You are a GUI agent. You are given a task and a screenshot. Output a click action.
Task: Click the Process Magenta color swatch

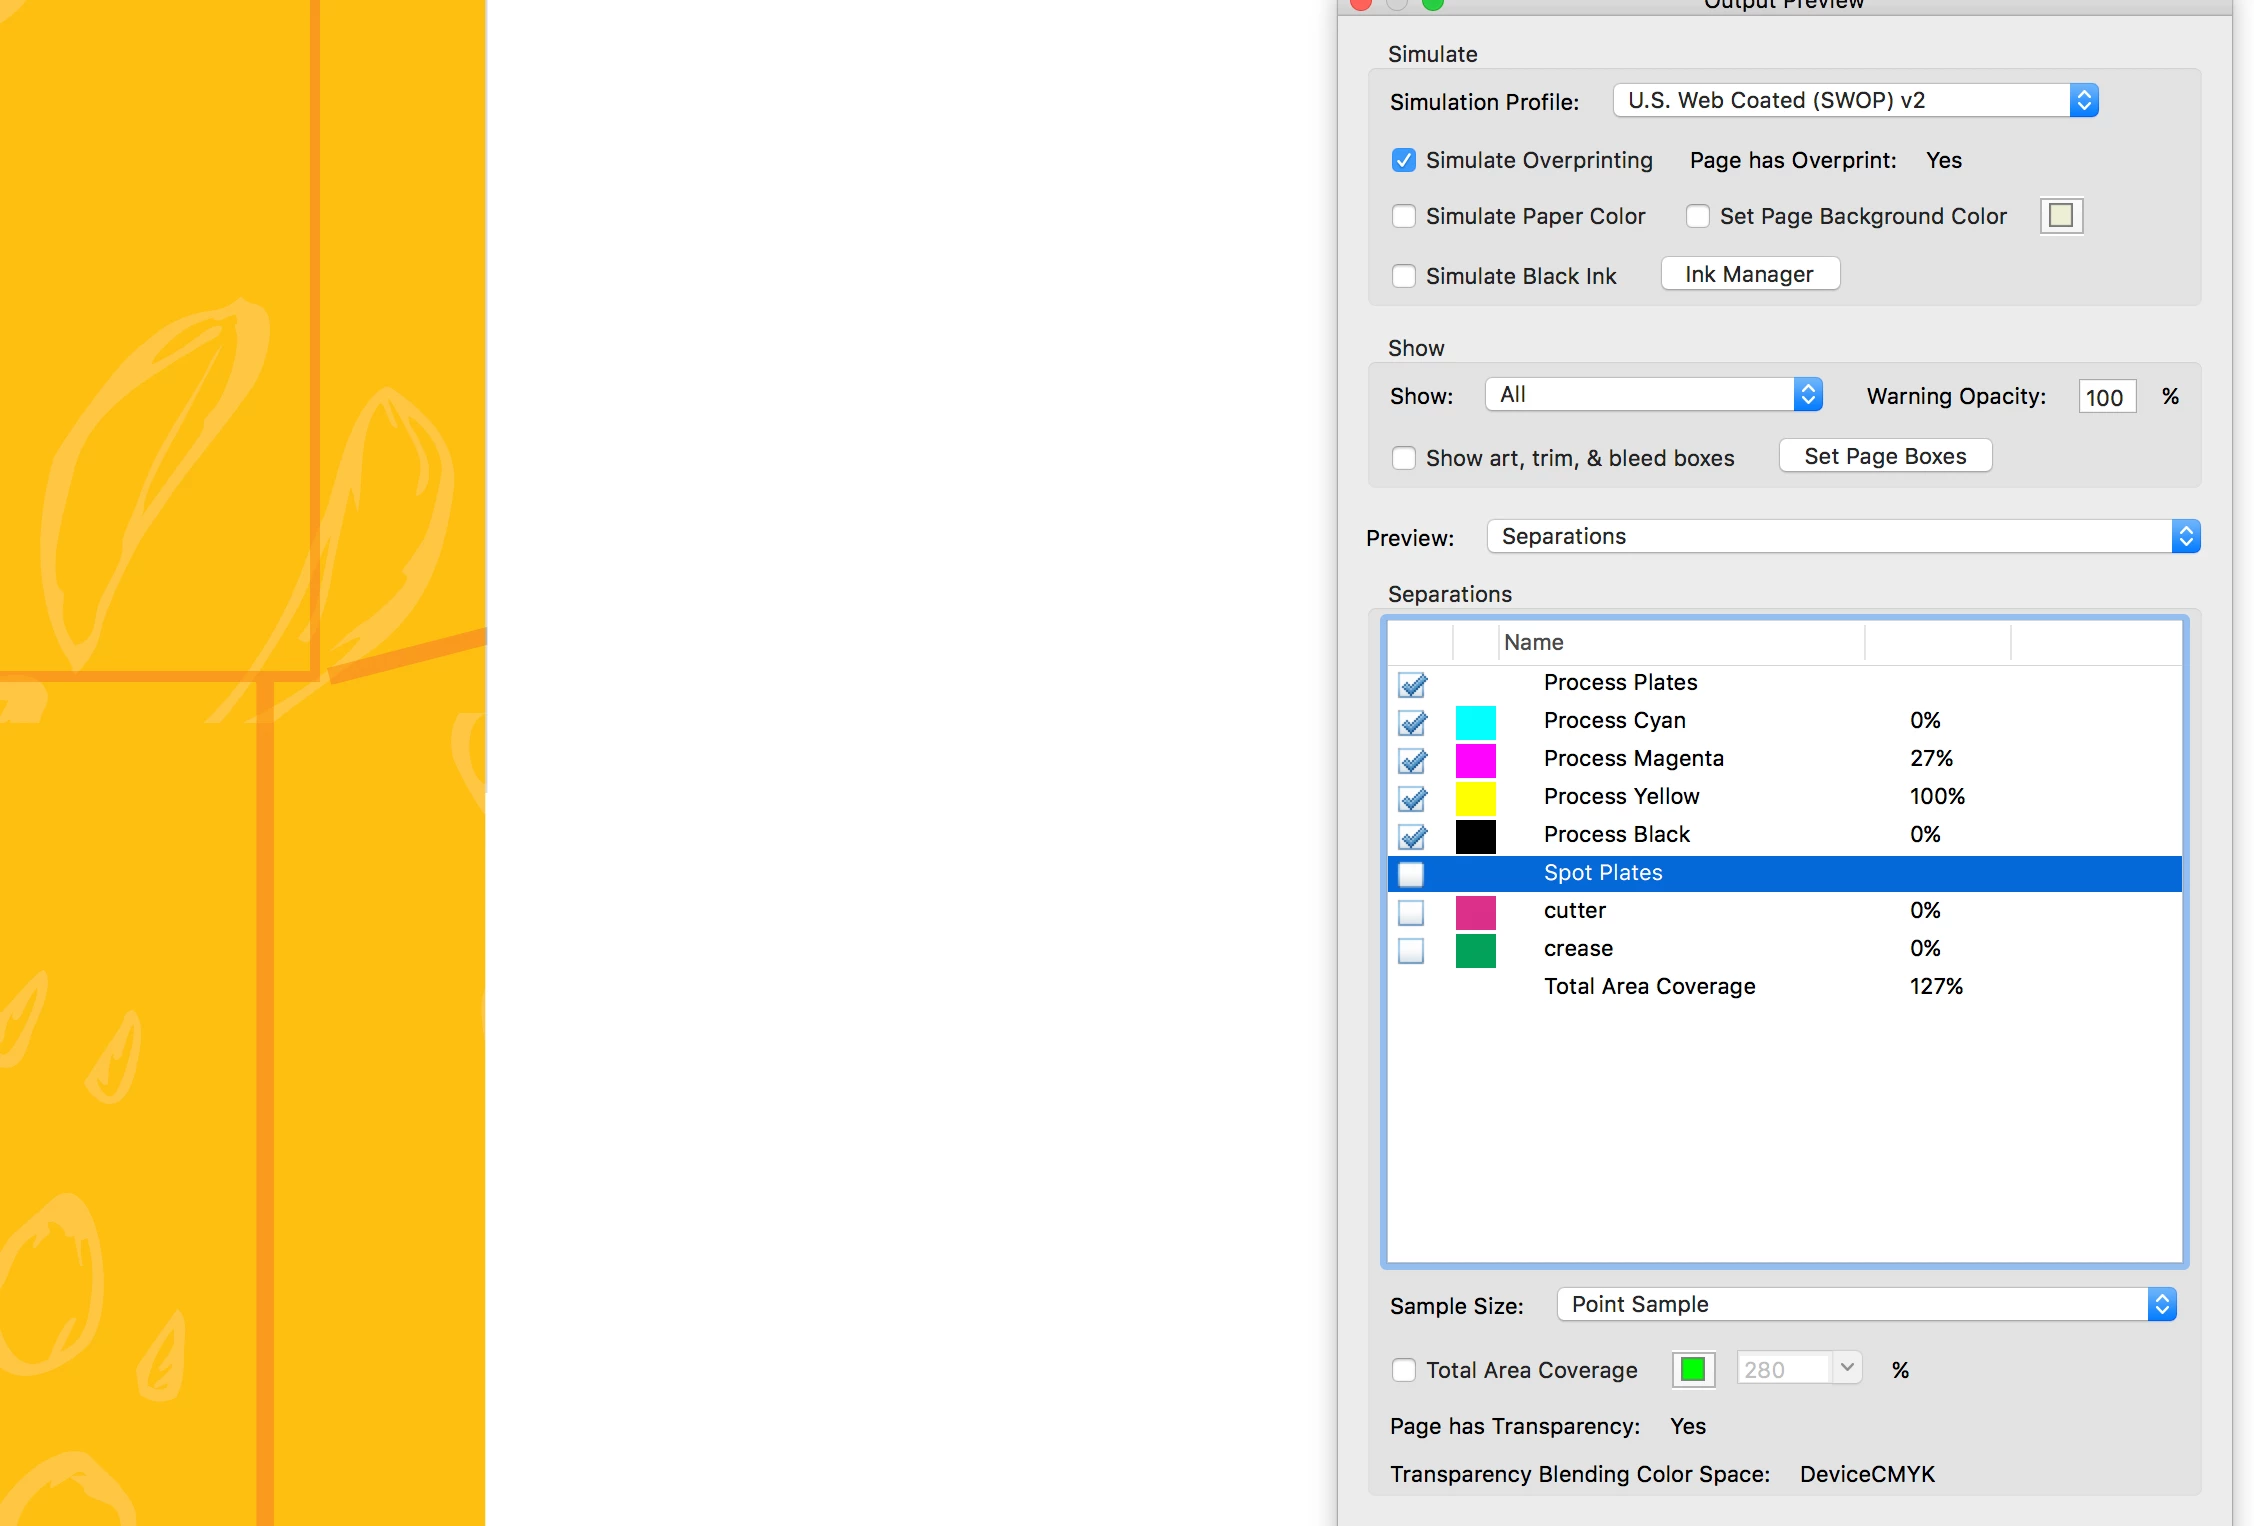click(1475, 759)
